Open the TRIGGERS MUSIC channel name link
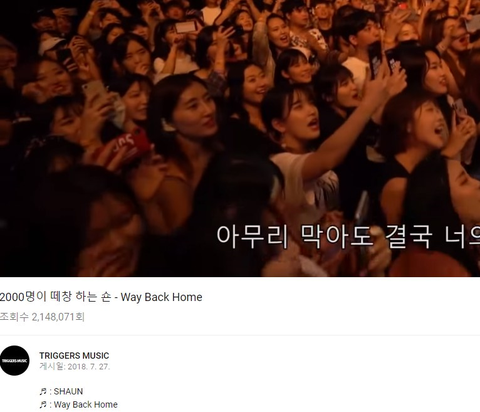Image resolution: width=480 pixels, height=412 pixels. tap(74, 355)
